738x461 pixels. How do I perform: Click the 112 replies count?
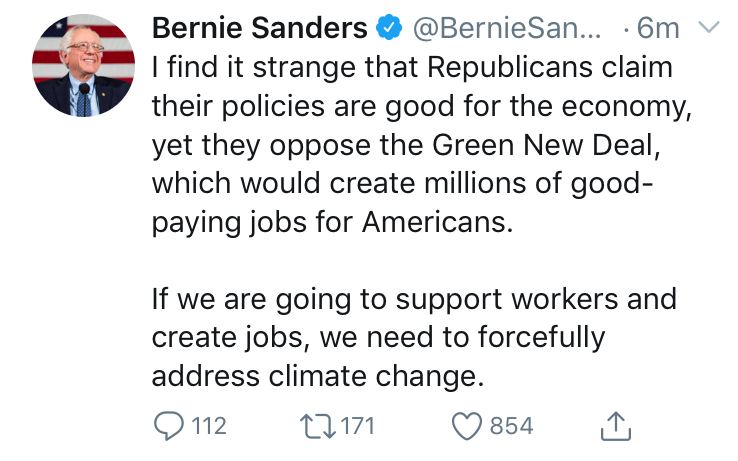click(209, 426)
